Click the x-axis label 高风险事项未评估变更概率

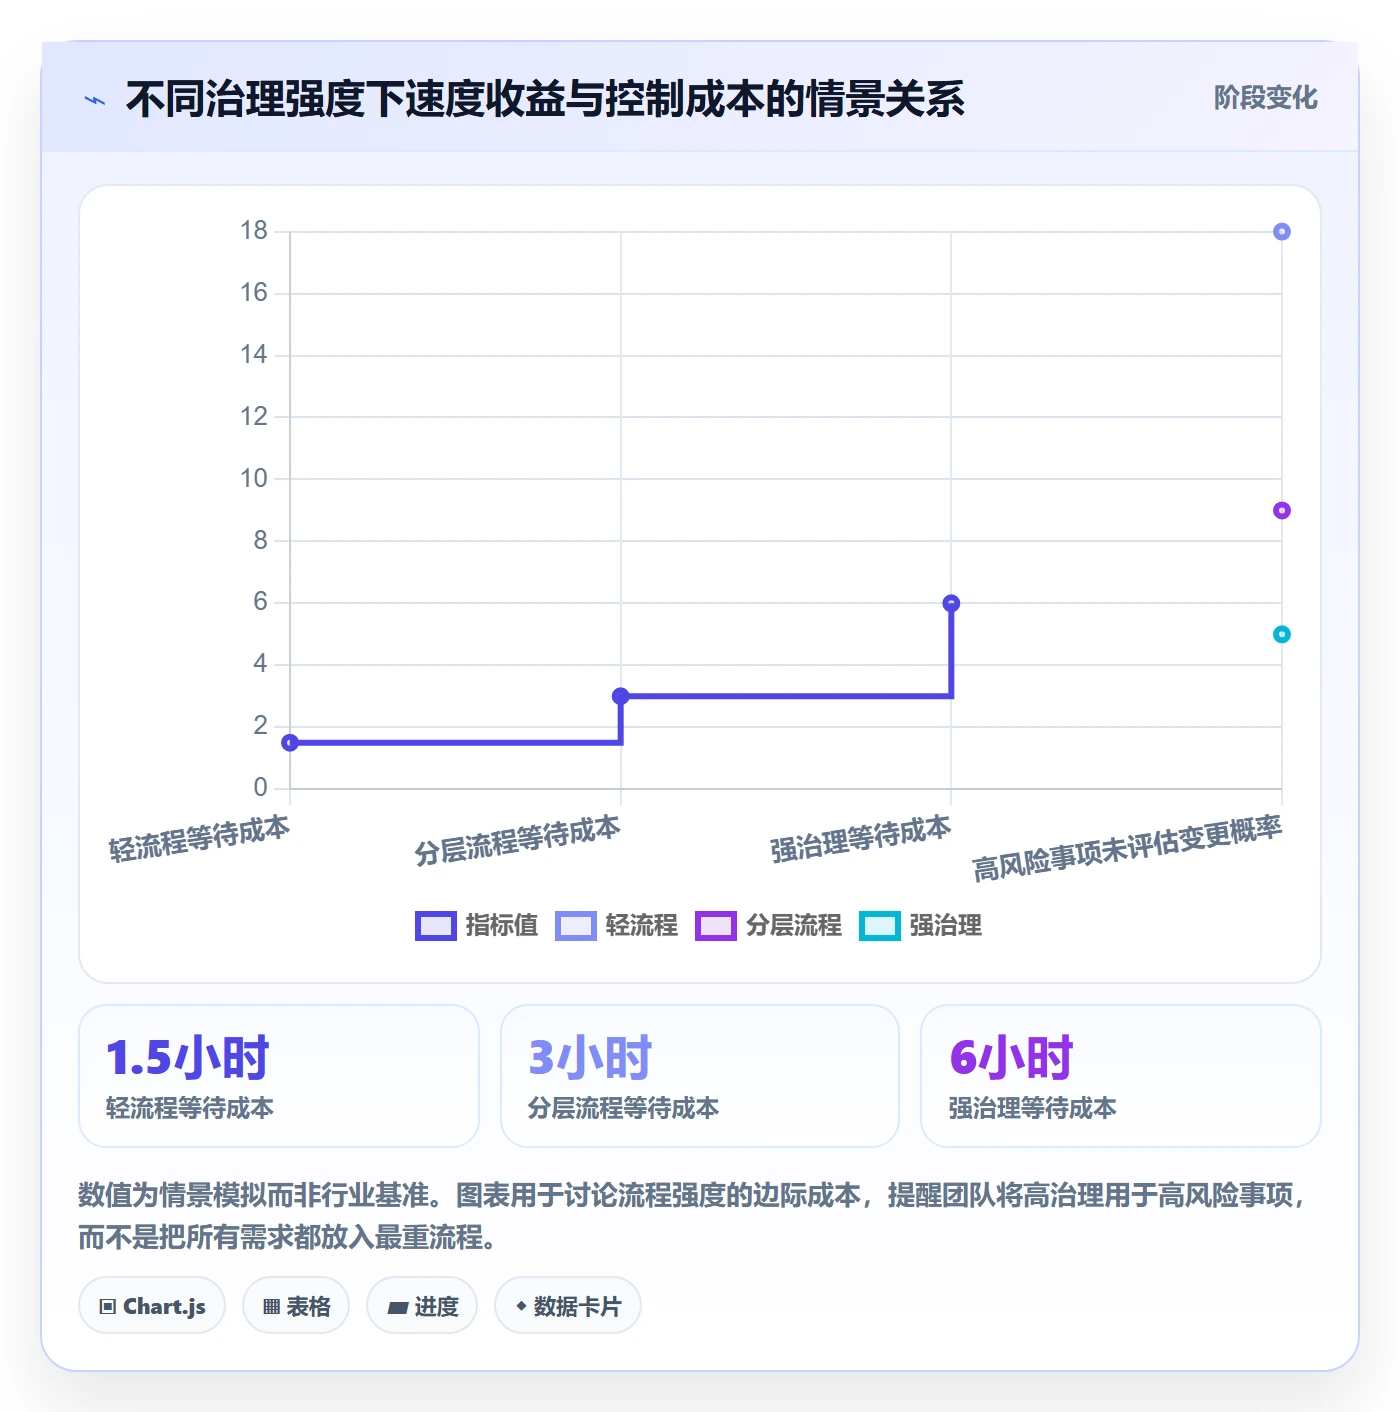click(x=1127, y=848)
